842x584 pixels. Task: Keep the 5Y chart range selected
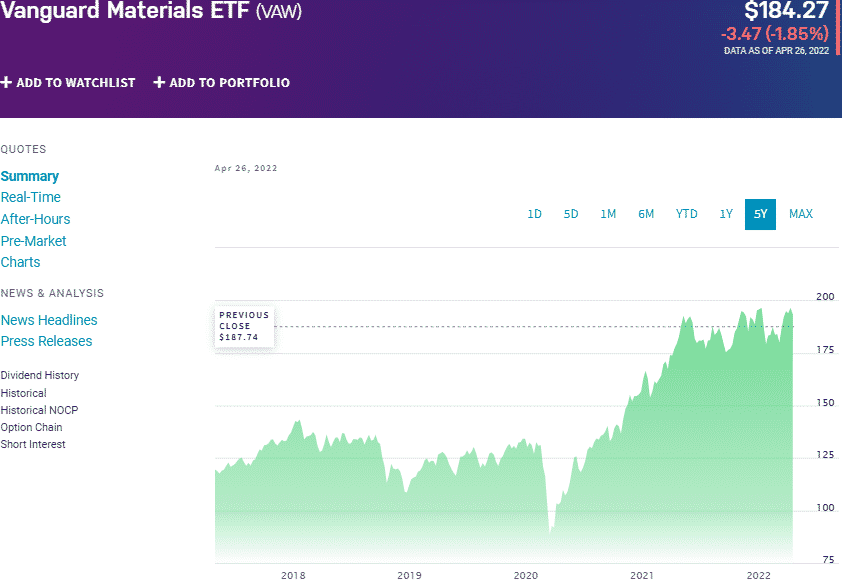760,214
